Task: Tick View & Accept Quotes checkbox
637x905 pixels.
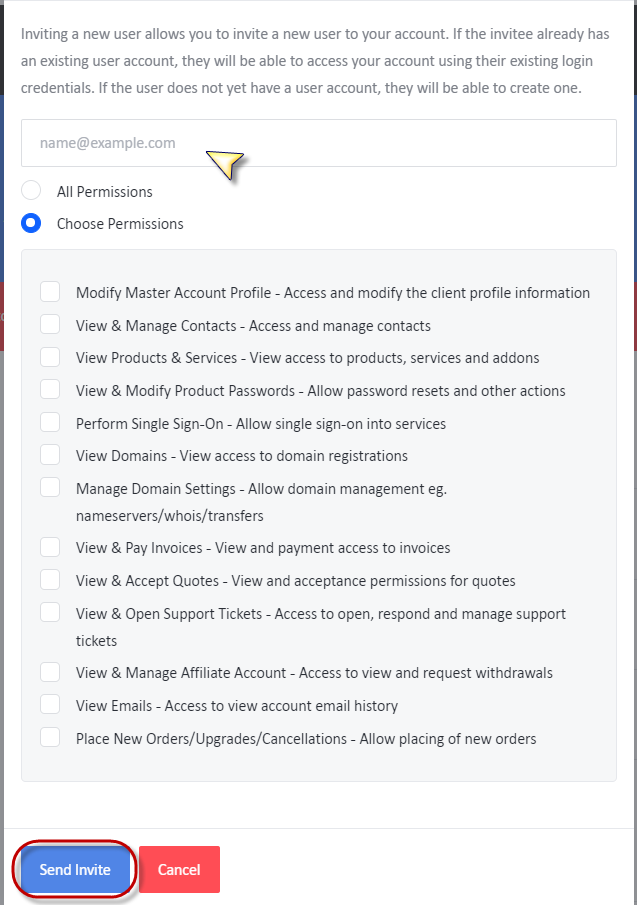Action: point(50,579)
